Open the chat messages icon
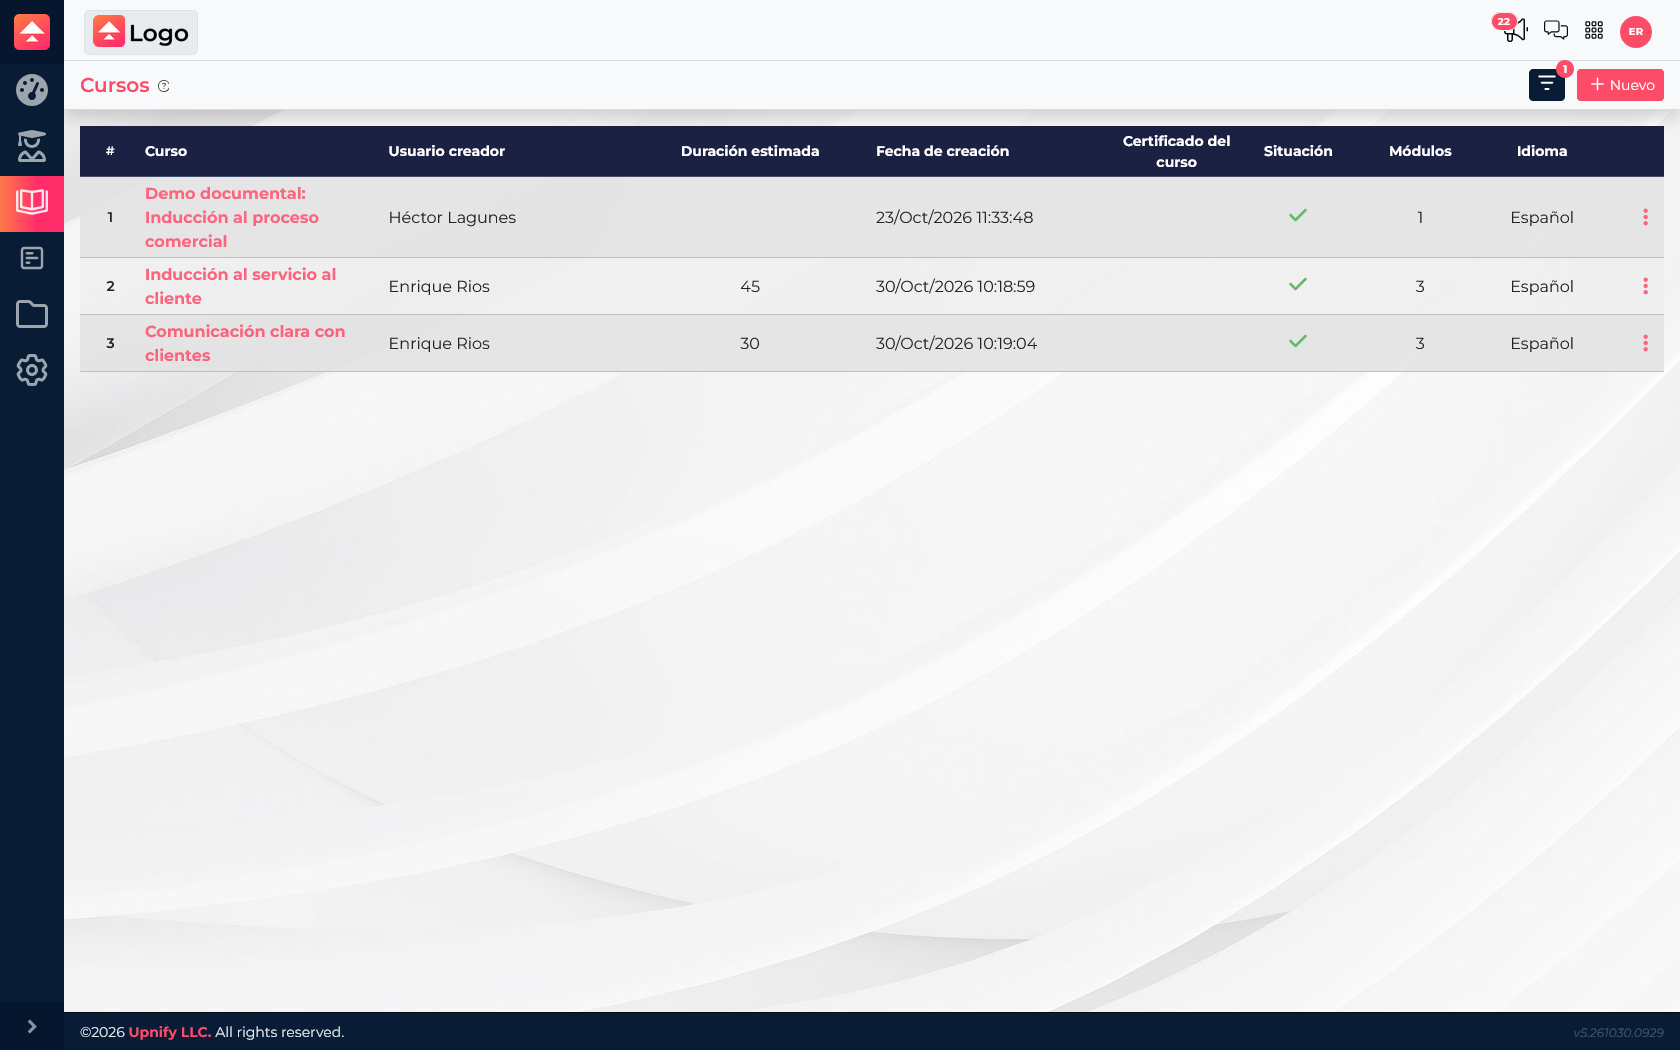 (1556, 30)
